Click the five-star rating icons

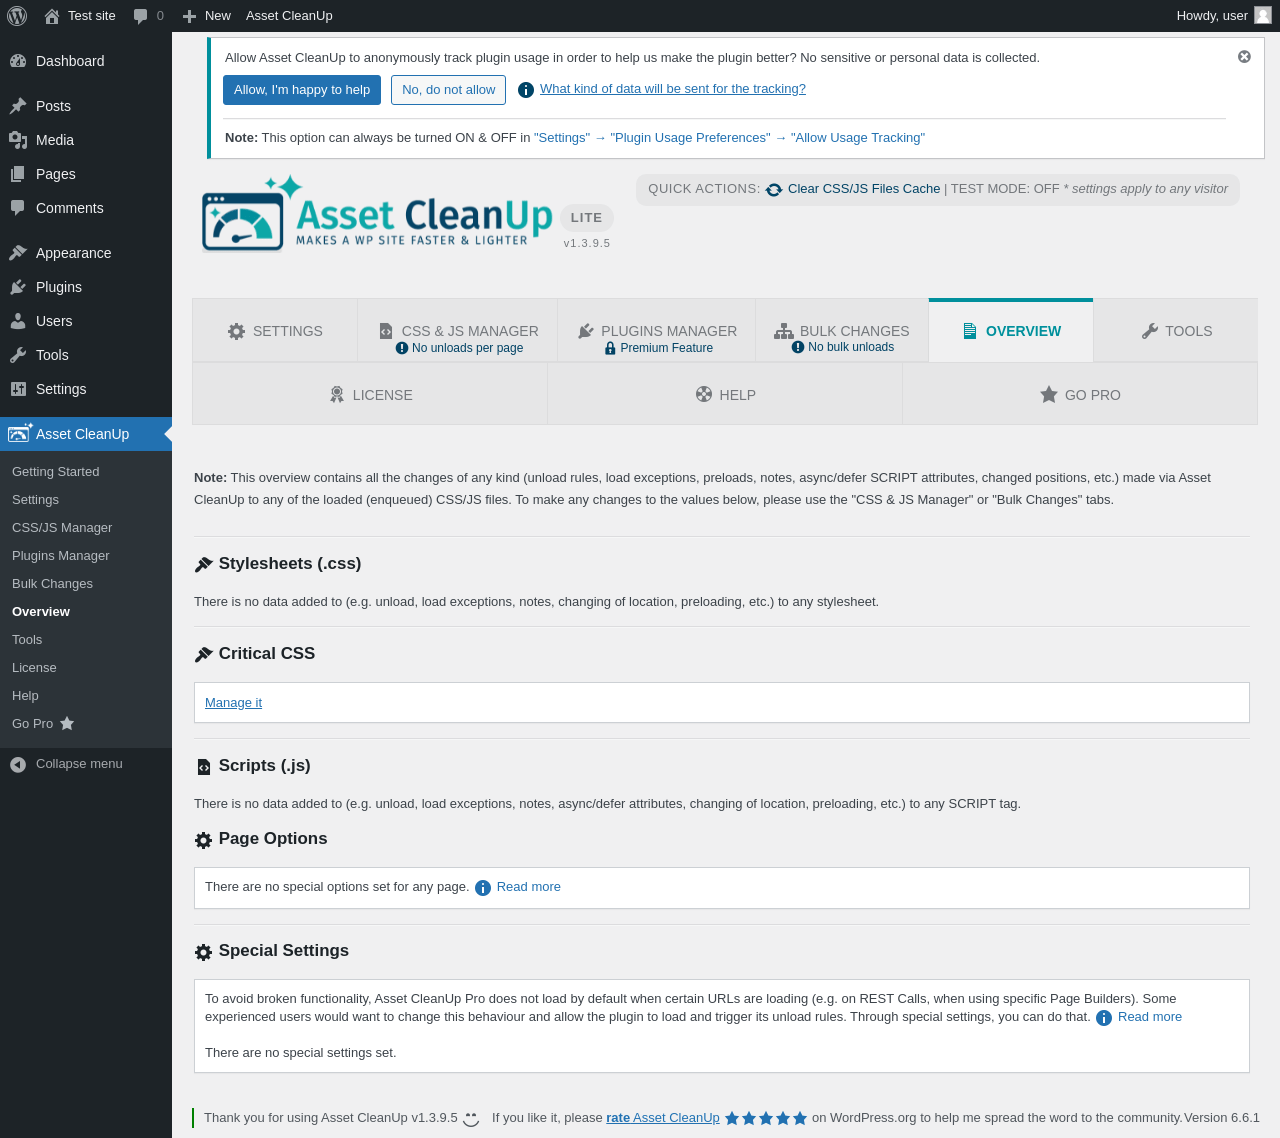point(766,1118)
